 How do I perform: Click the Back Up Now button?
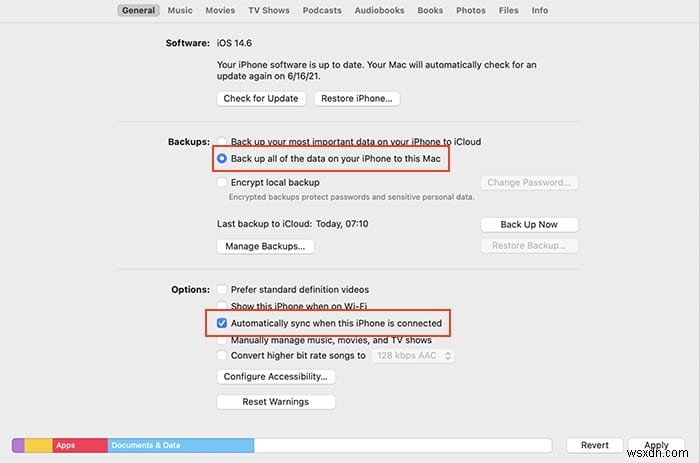[x=529, y=225]
